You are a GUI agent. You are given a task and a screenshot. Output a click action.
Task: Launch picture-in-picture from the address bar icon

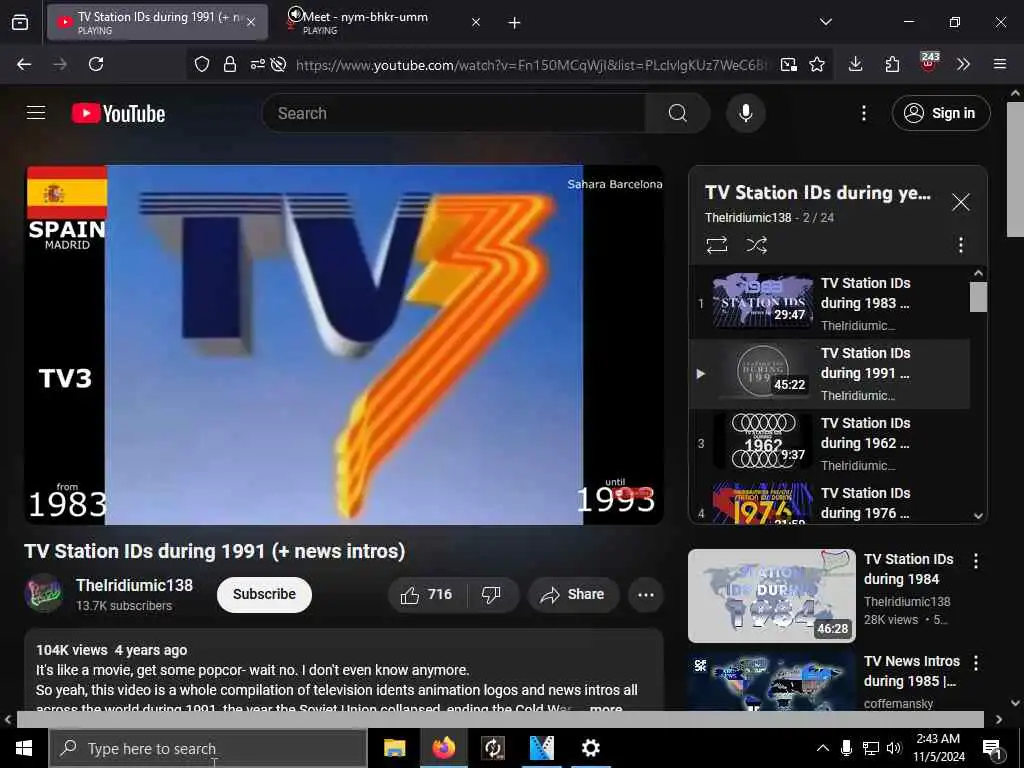[788, 64]
